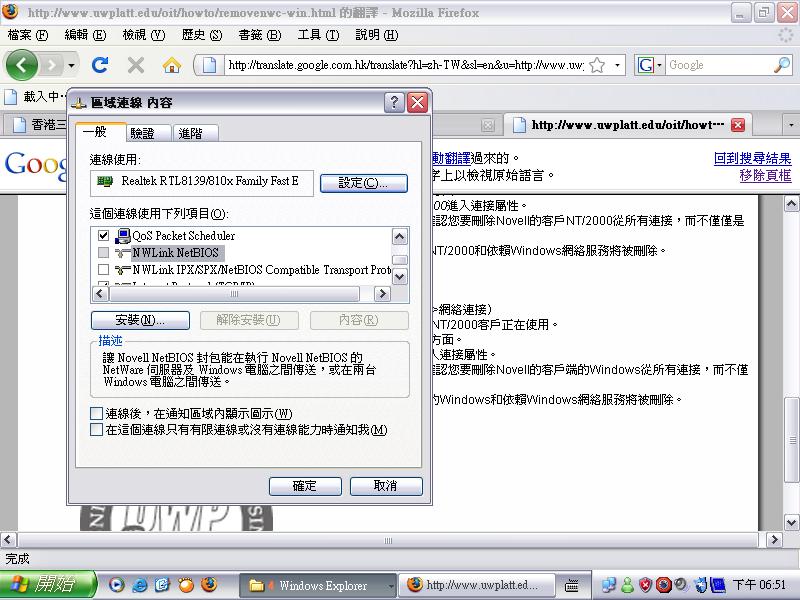This screenshot has height=600, width=800.
Task: Open the Home page icon
Action: 172,65
